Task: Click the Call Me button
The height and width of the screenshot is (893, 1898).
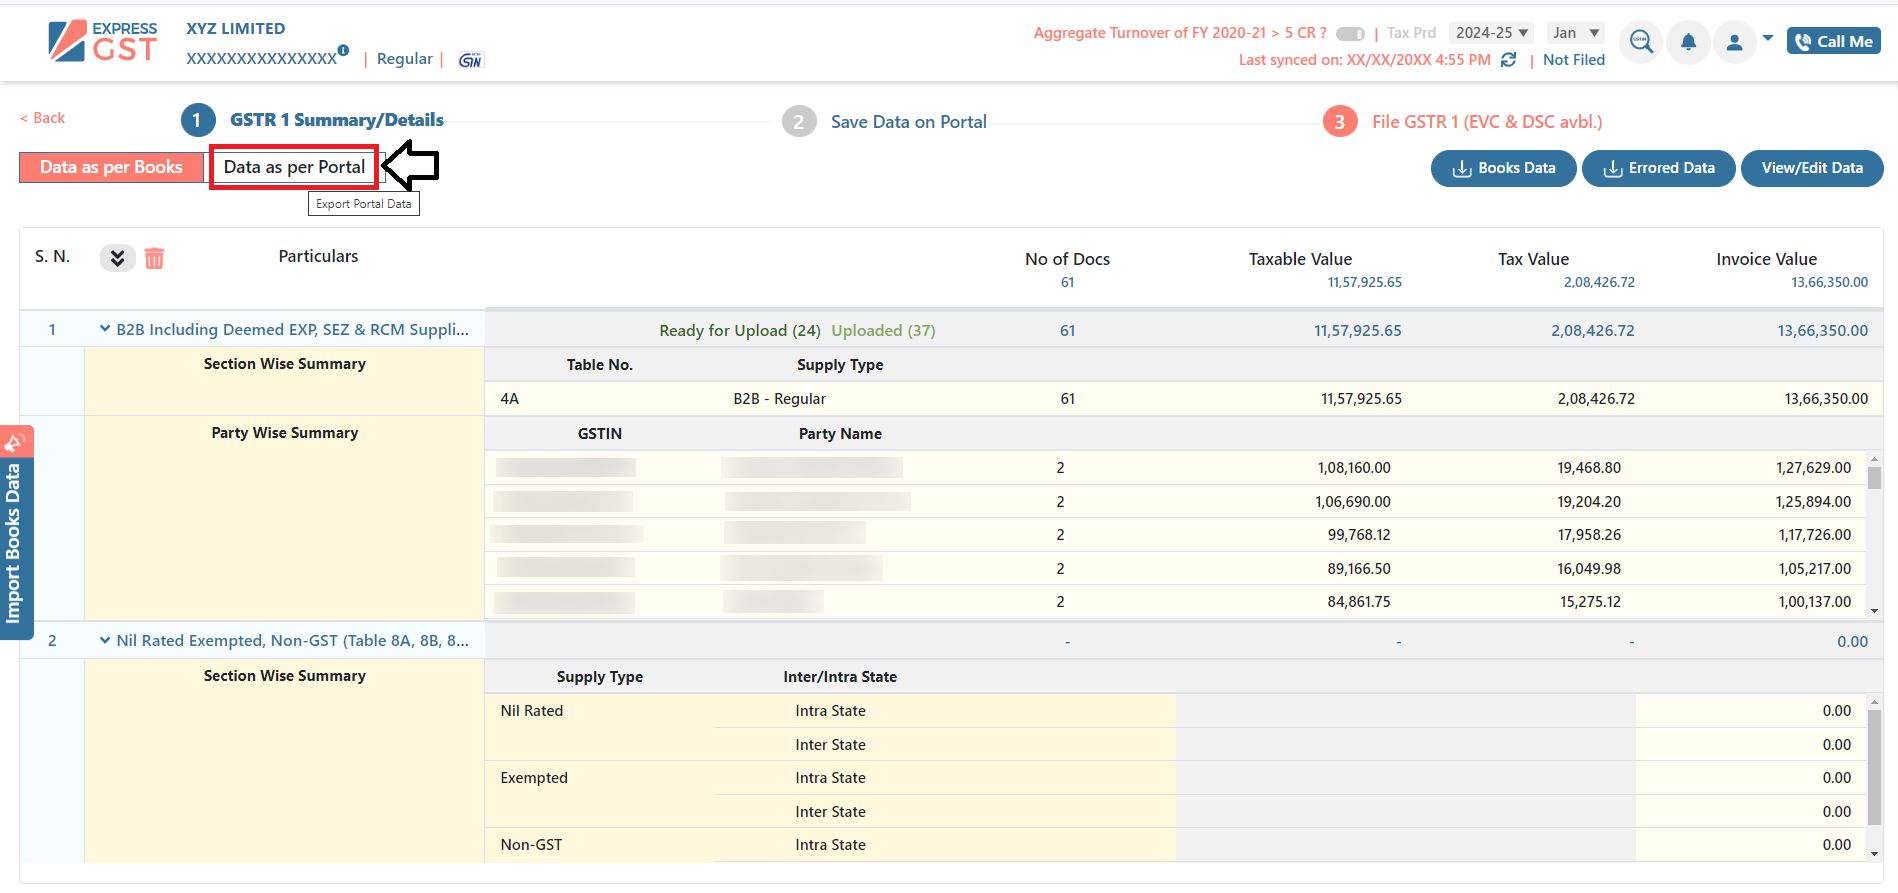Action: point(1834,41)
